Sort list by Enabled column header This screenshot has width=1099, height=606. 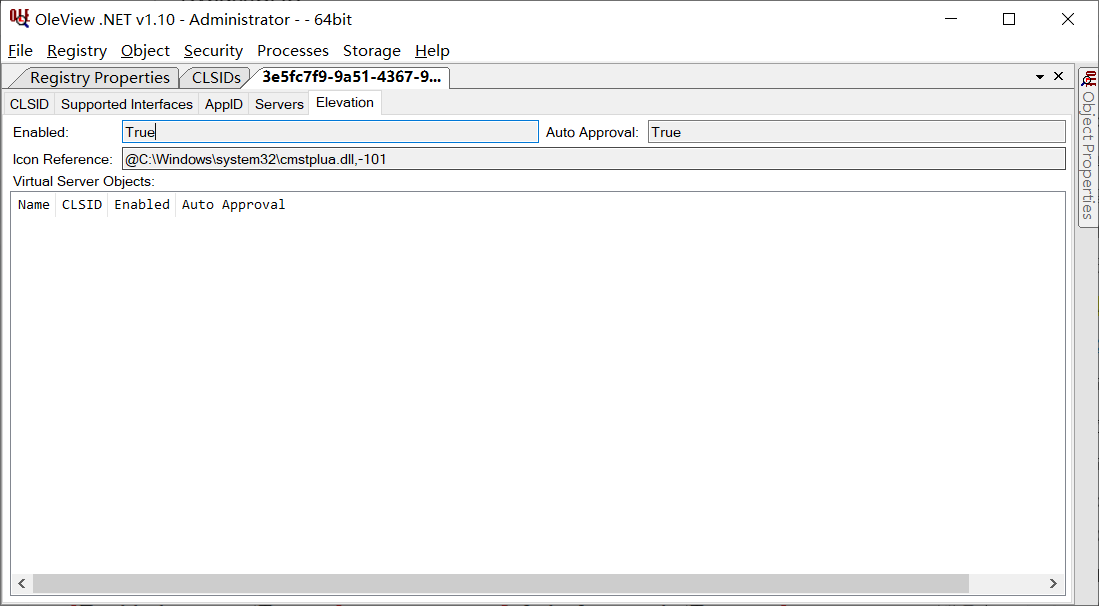point(142,205)
